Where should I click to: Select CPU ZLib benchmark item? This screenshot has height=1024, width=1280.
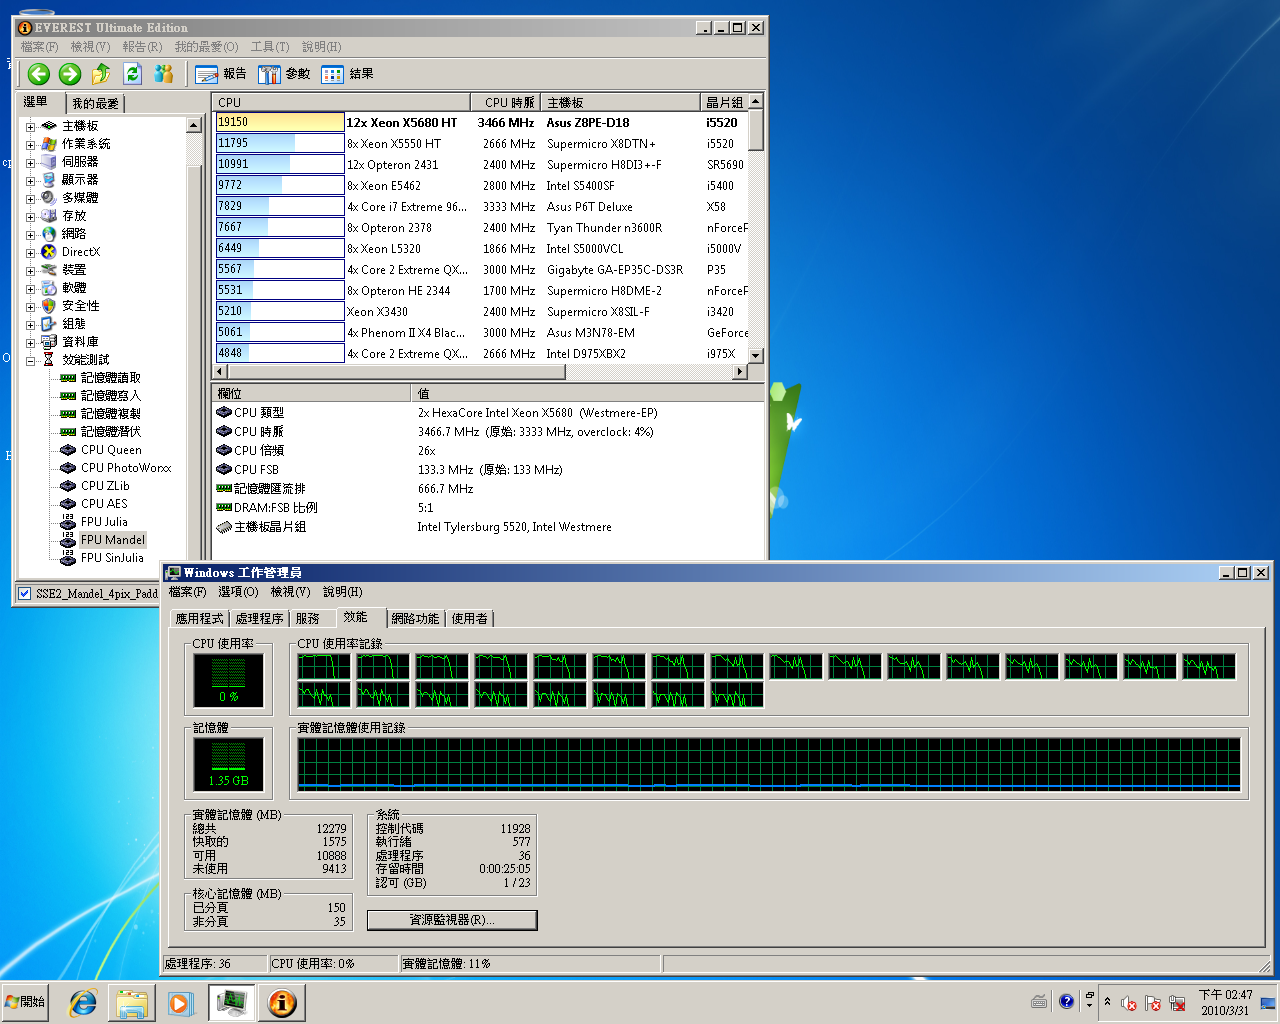[x=105, y=486]
